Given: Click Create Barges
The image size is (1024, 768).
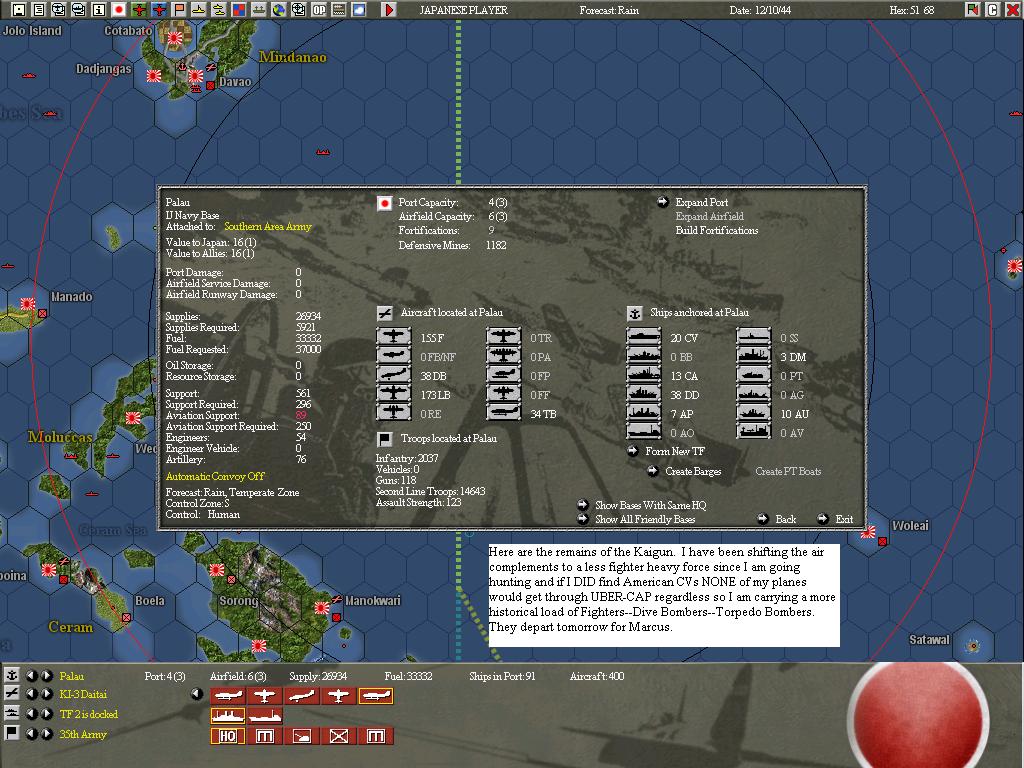Looking at the screenshot, I should tap(693, 472).
